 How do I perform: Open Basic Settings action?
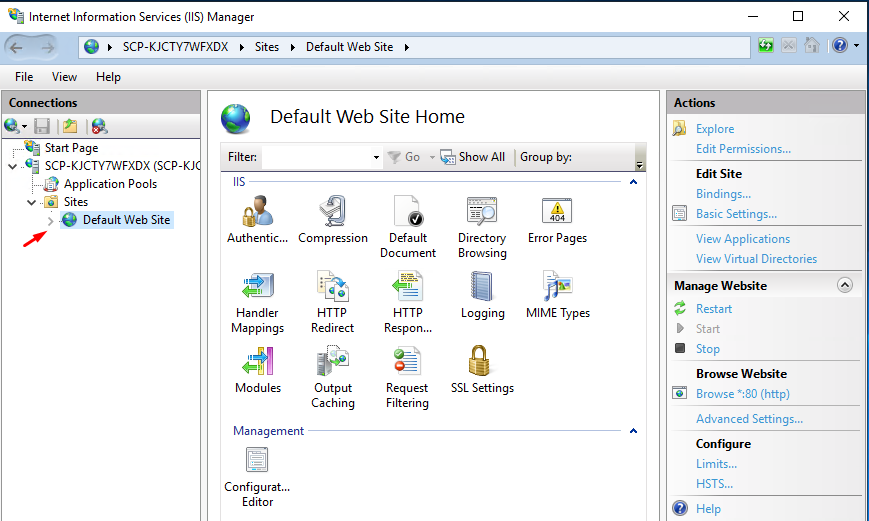point(736,214)
